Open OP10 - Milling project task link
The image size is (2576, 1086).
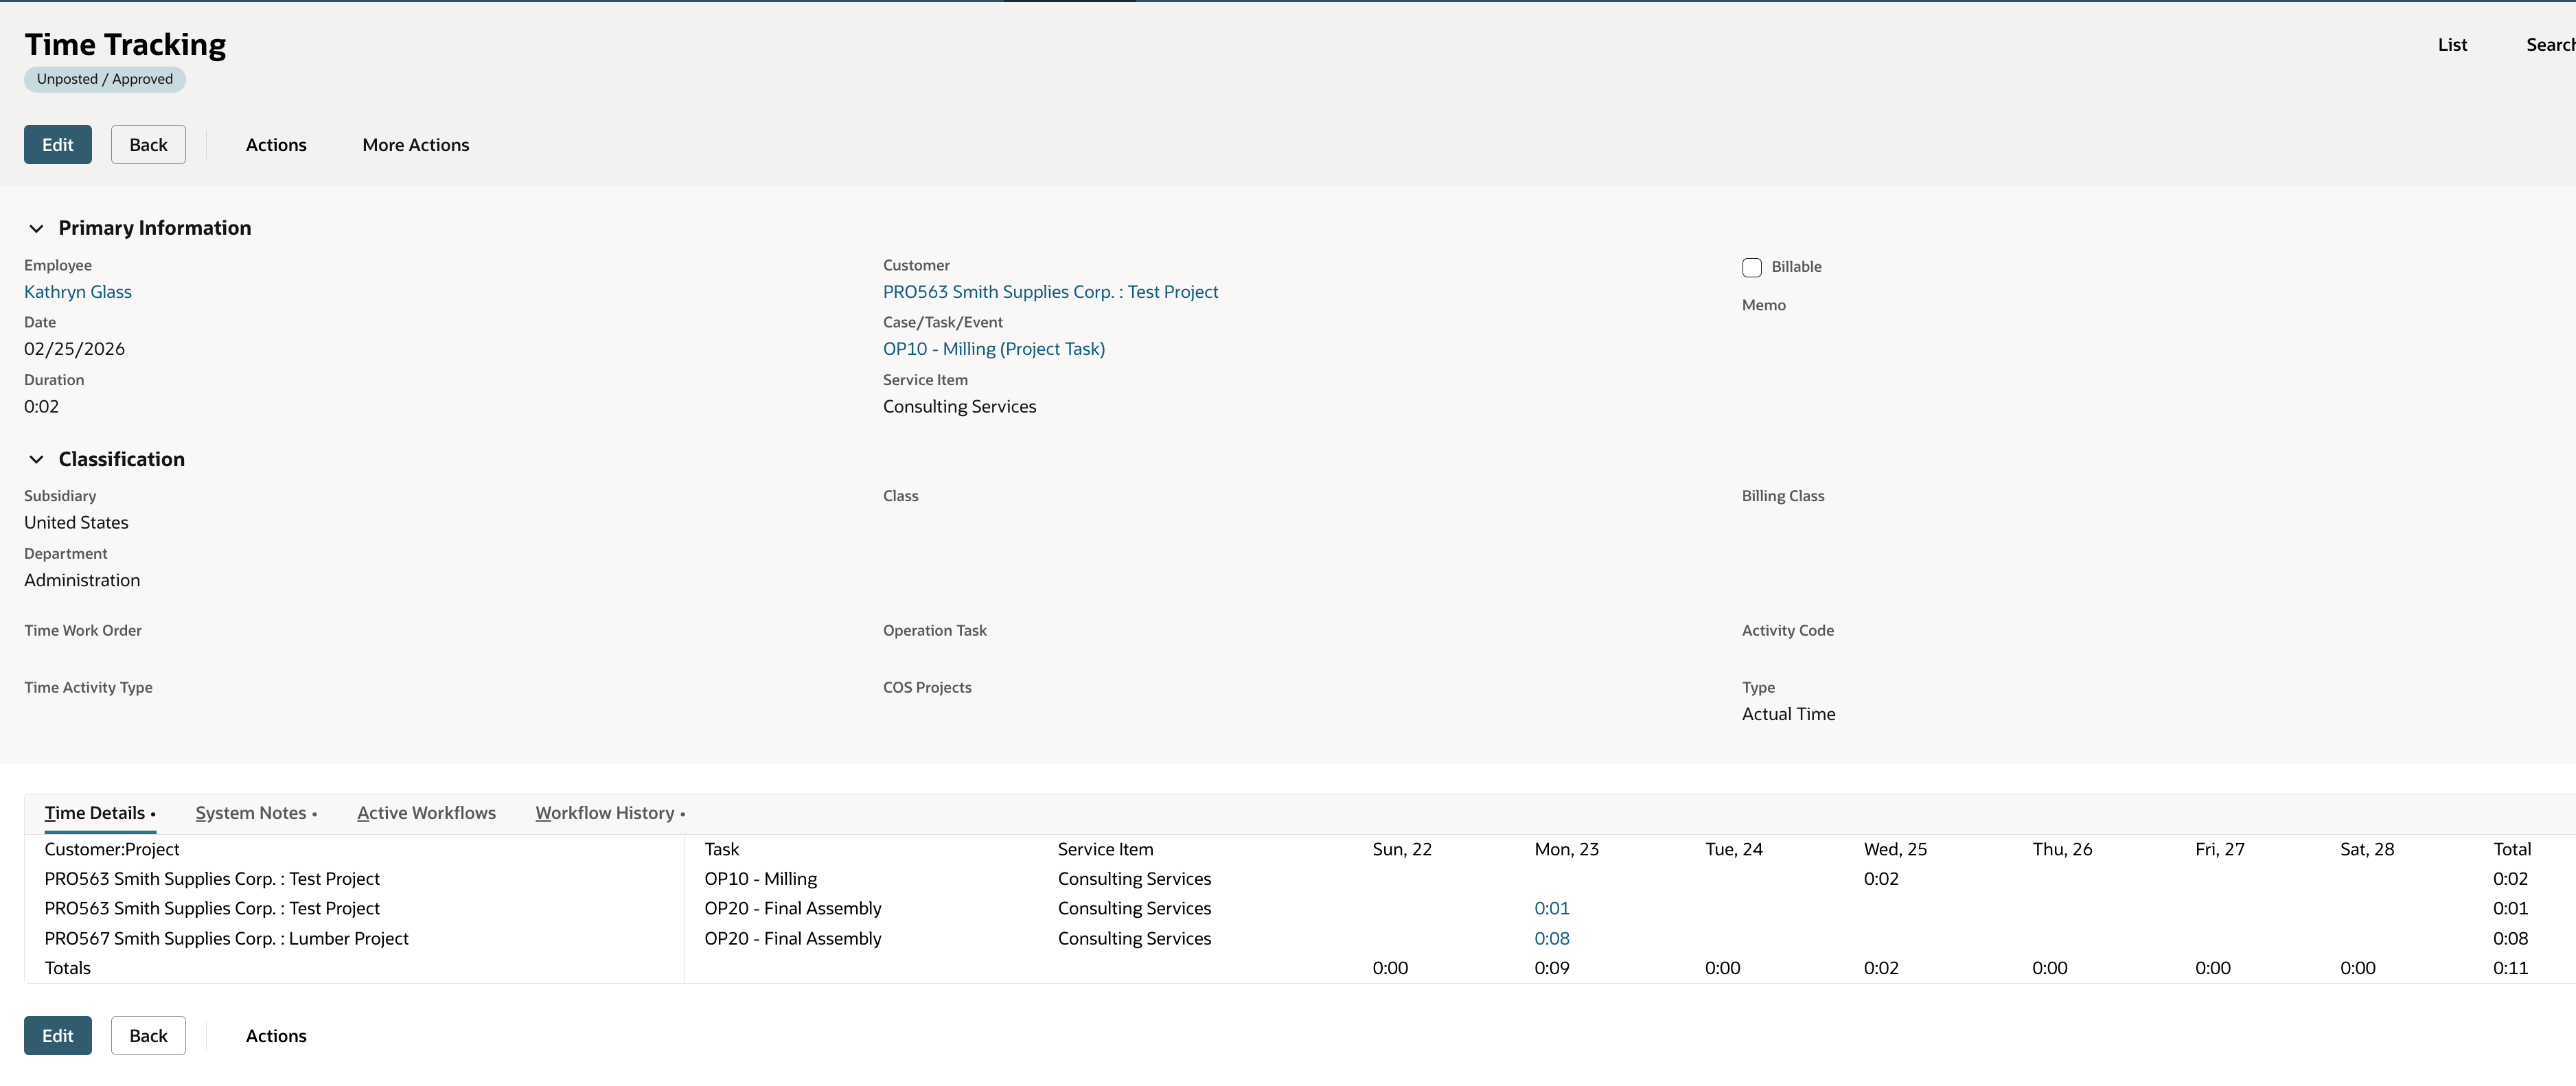[993, 349]
